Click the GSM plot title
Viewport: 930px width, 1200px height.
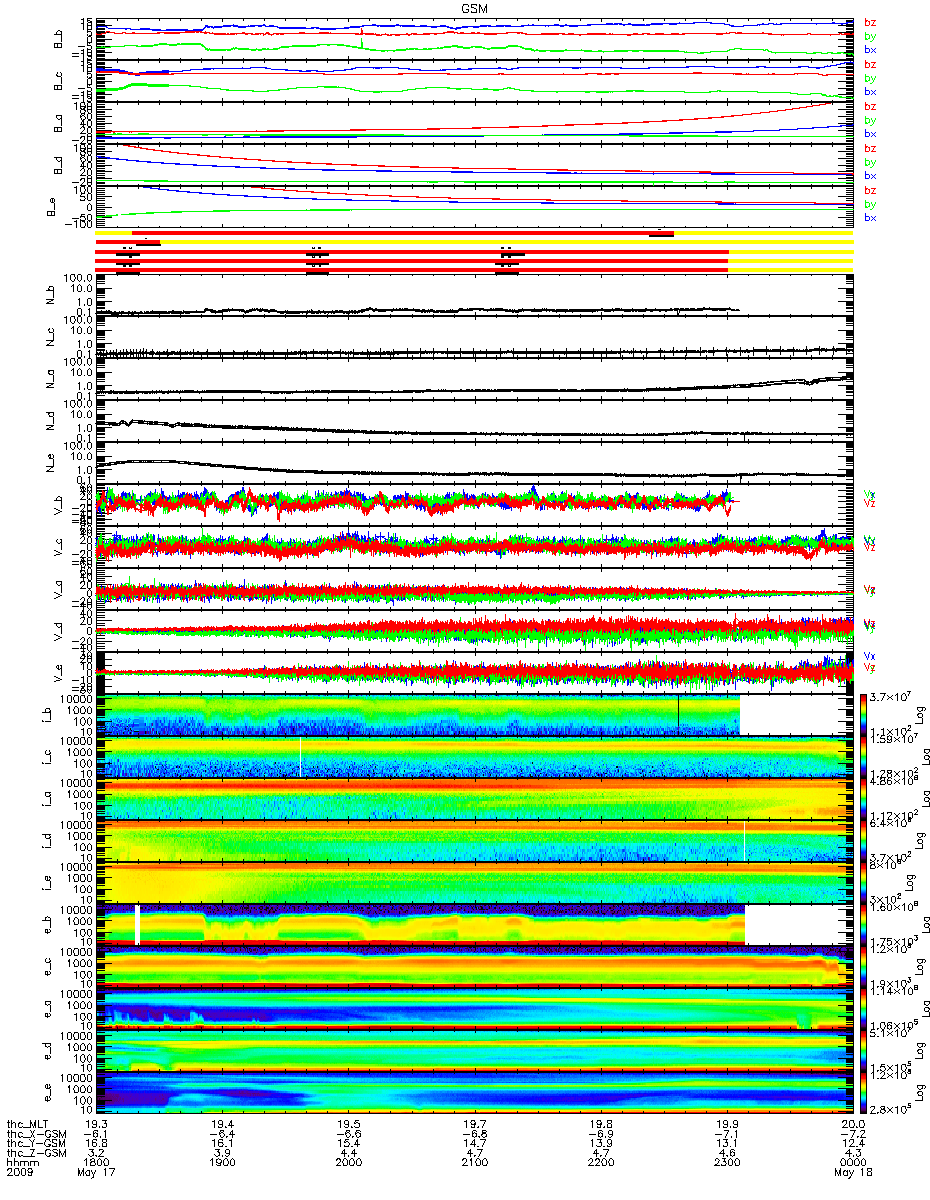coord(475,6)
